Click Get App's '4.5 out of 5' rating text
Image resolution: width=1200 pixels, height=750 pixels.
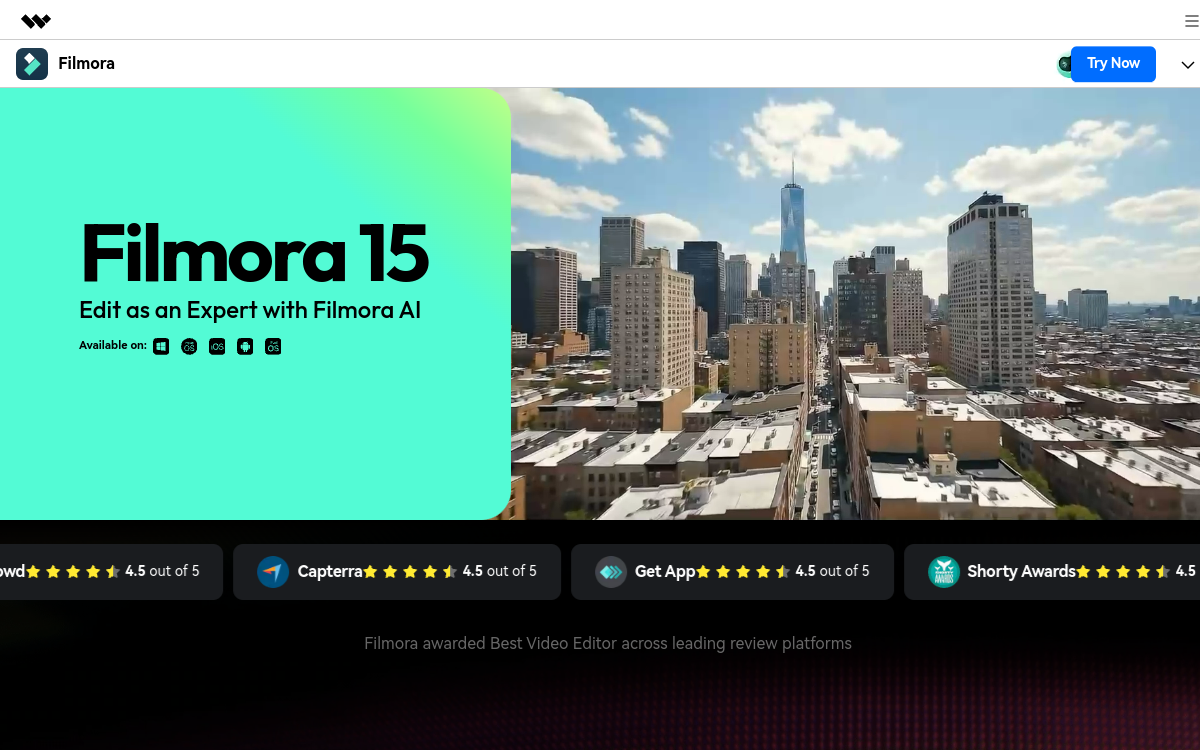(832, 571)
